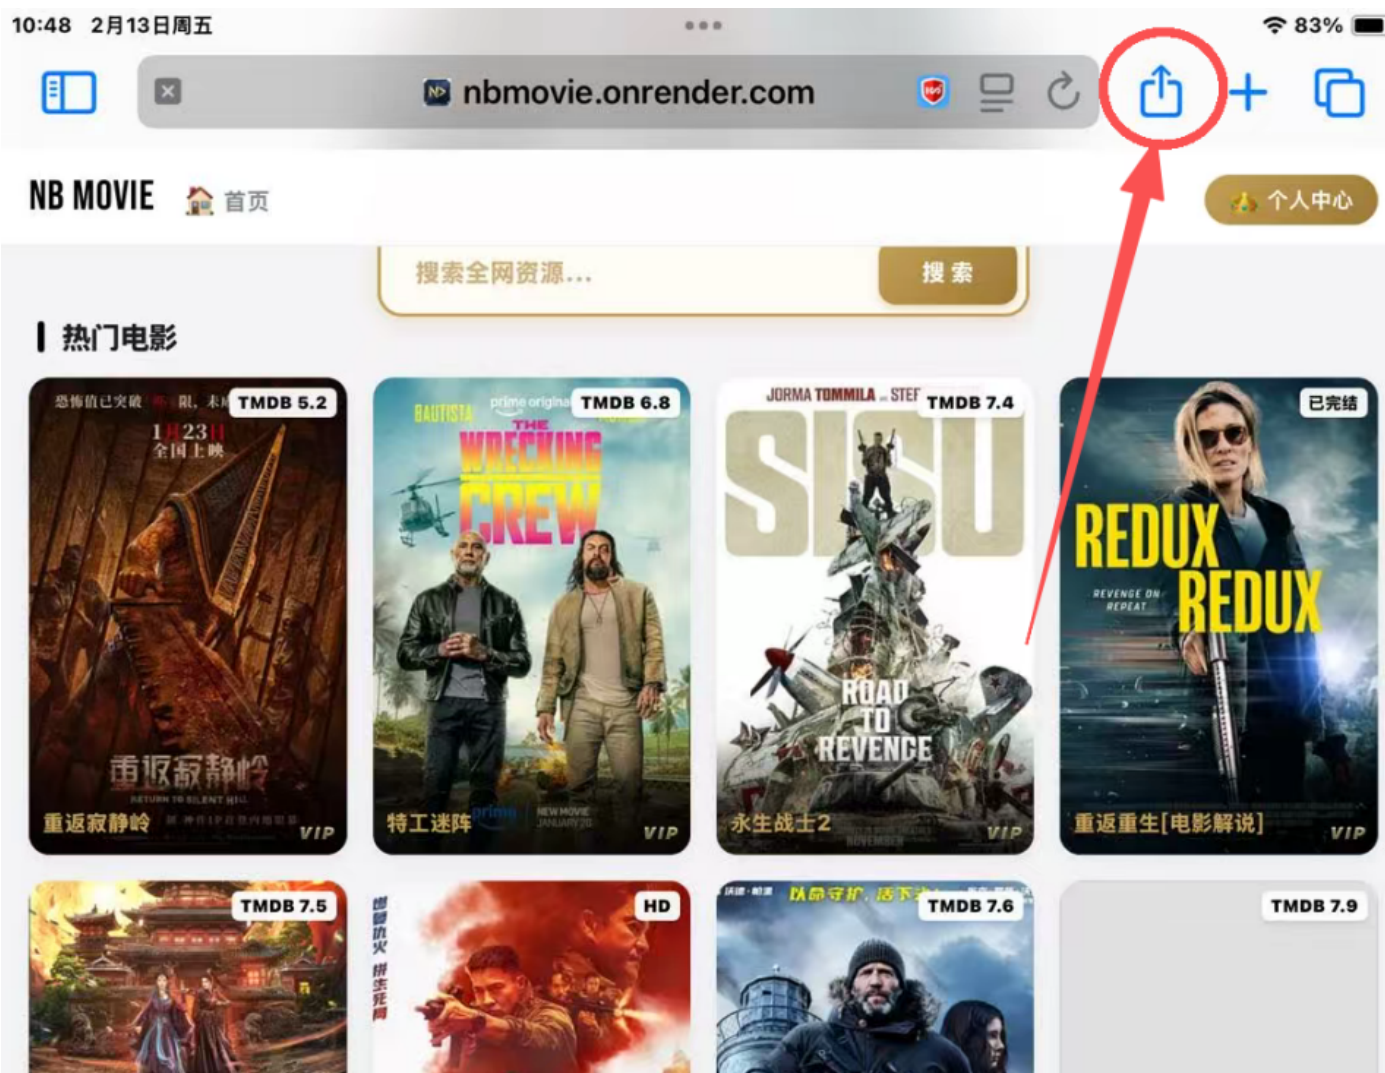Image resolution: width=1385 pixels, height=1073 pixels.
Task: Click the 已完结 status badge
Action: click(x=1333, y=403)
